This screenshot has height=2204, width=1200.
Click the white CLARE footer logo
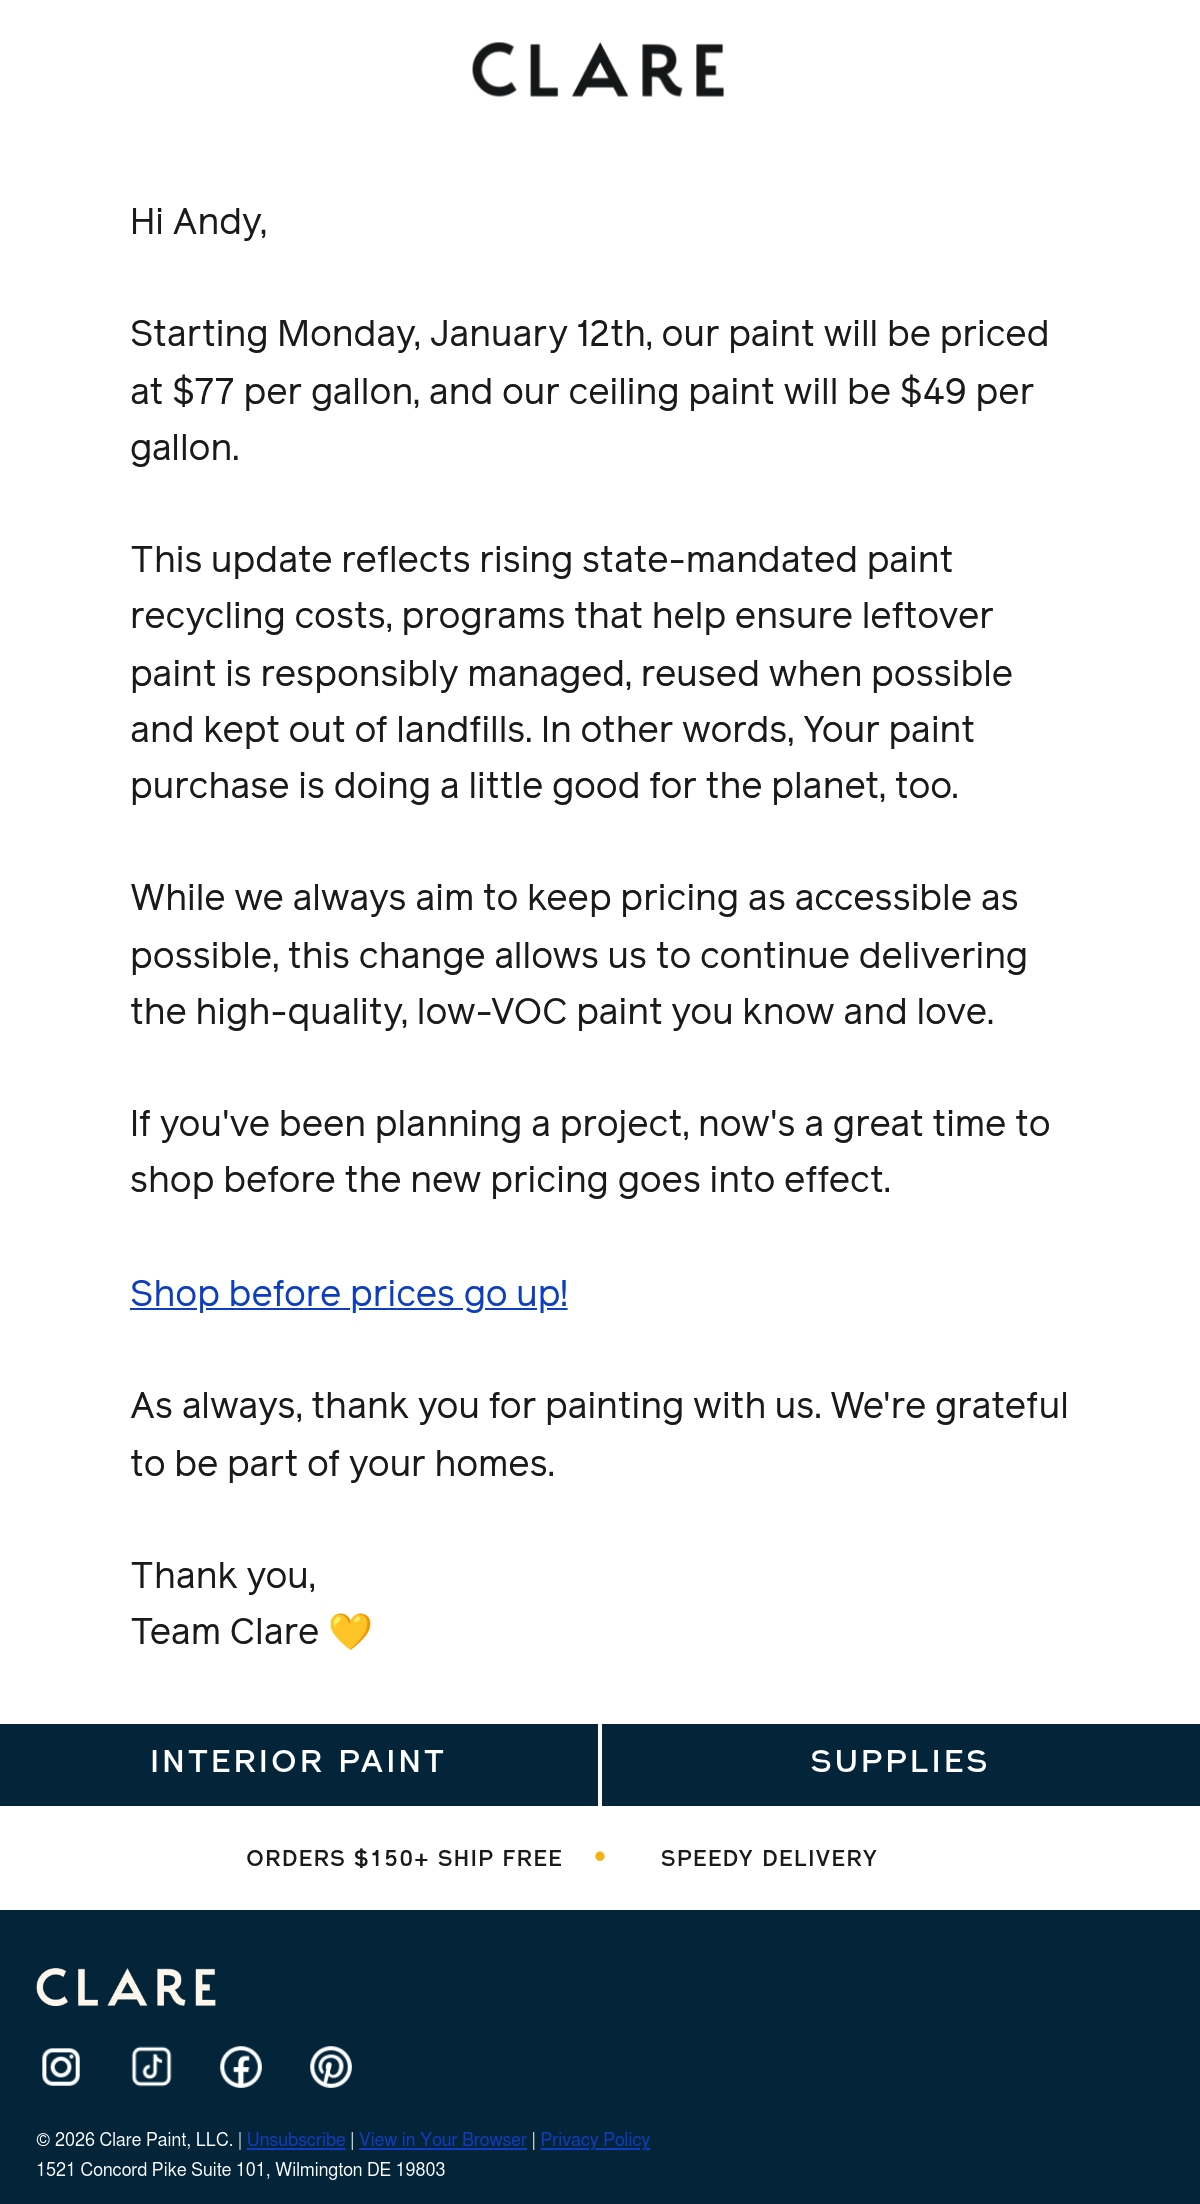[x=126, y=1987]
